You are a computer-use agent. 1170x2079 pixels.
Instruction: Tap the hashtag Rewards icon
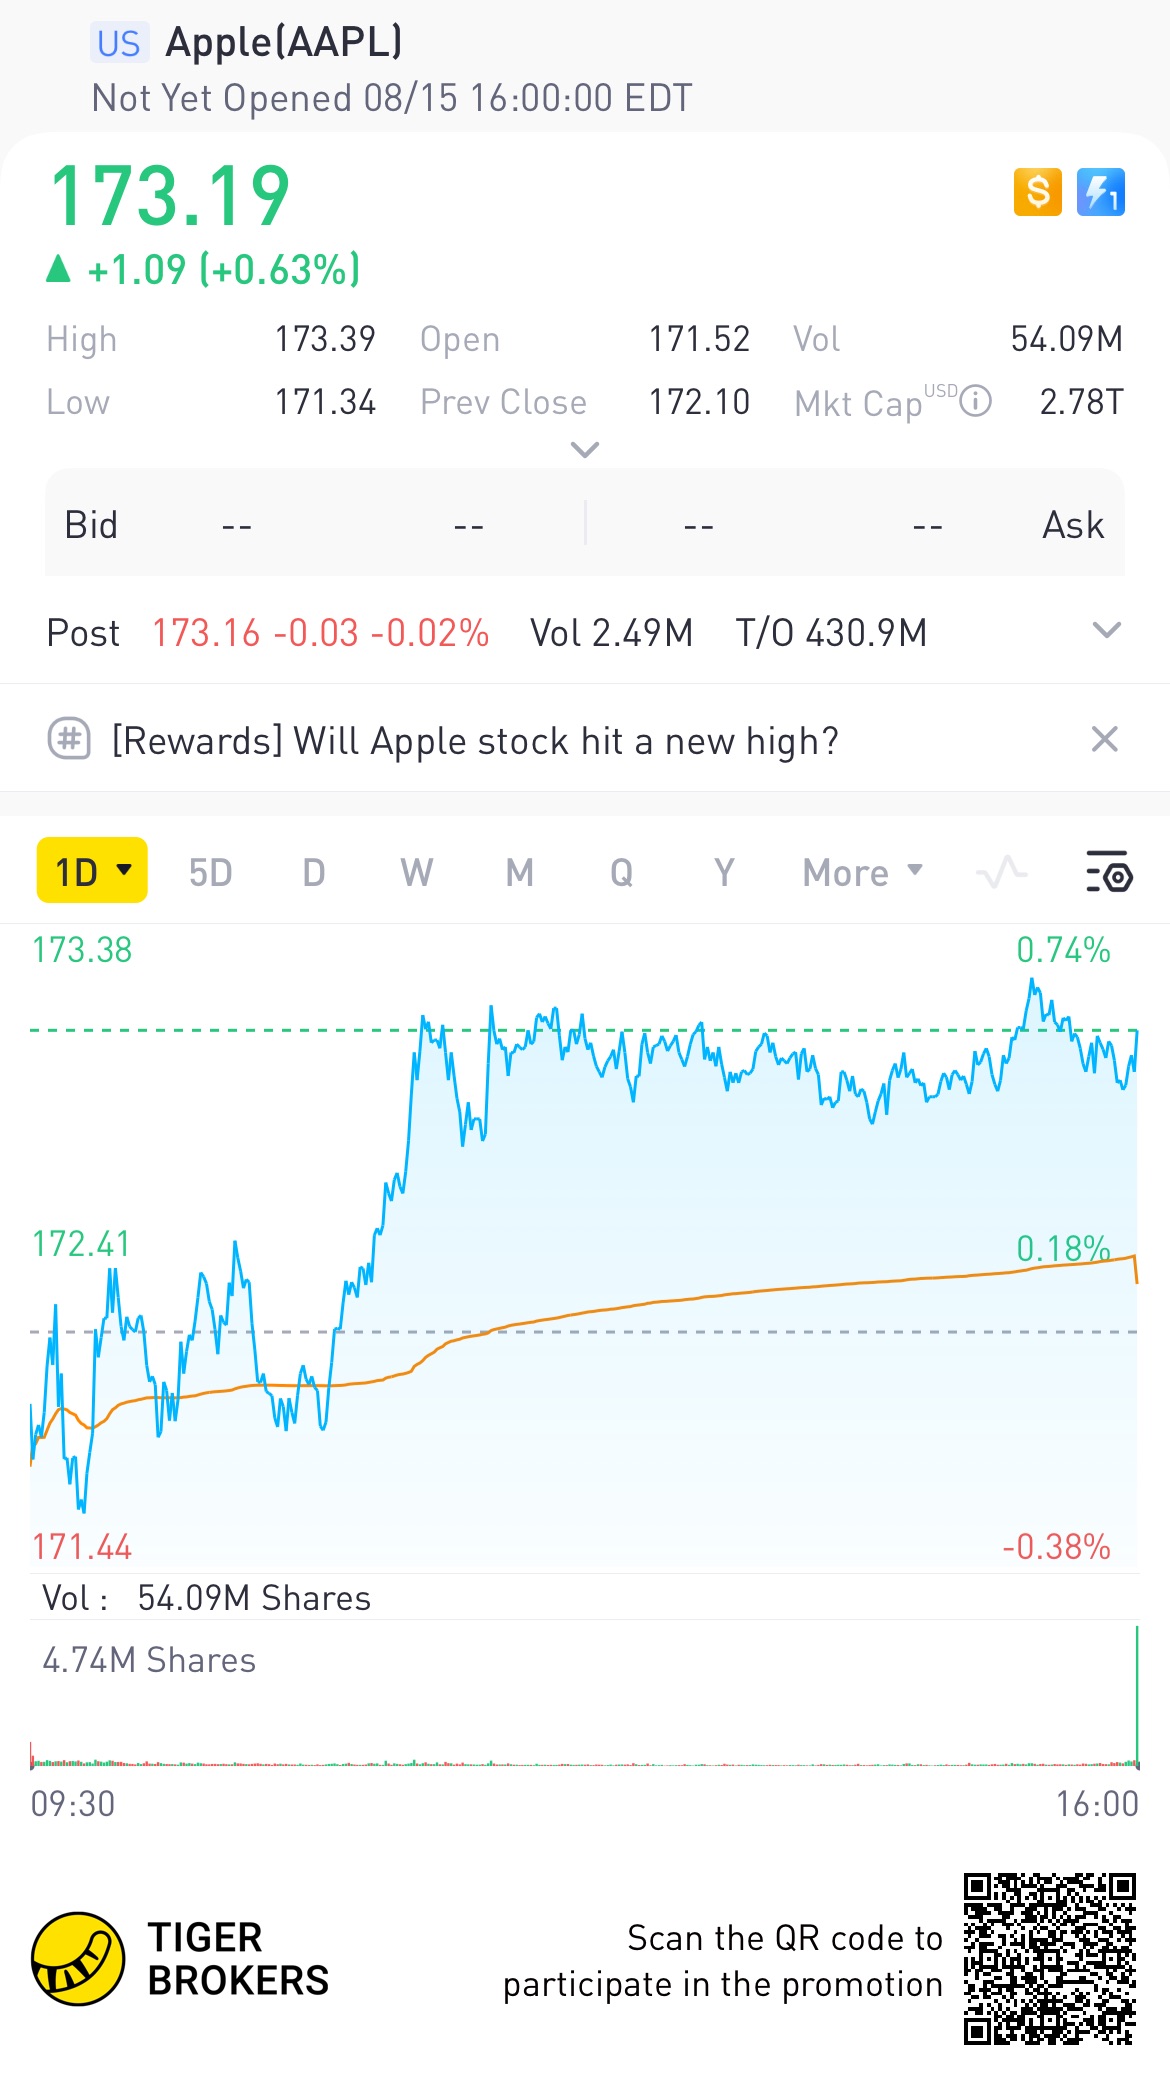pos(69,740)
